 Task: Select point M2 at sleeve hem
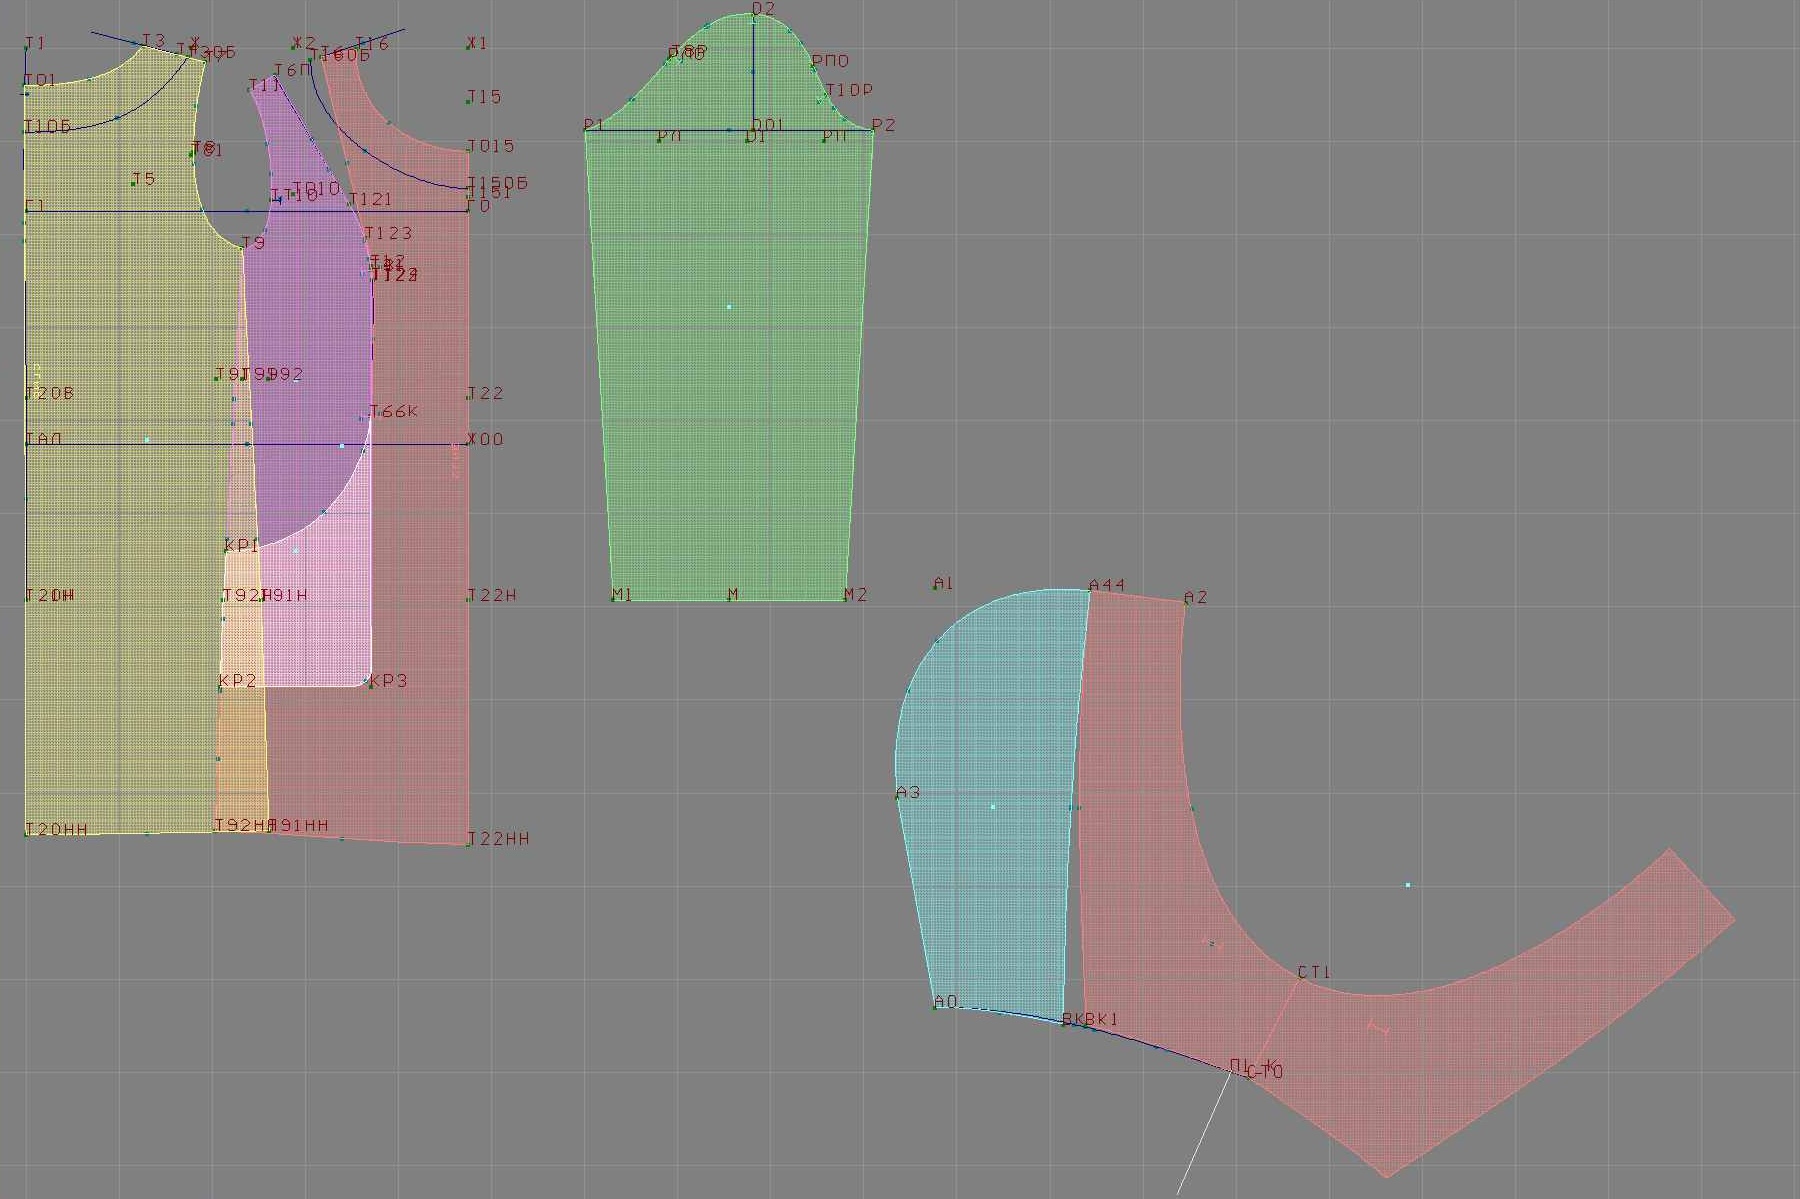click(846, 600)
